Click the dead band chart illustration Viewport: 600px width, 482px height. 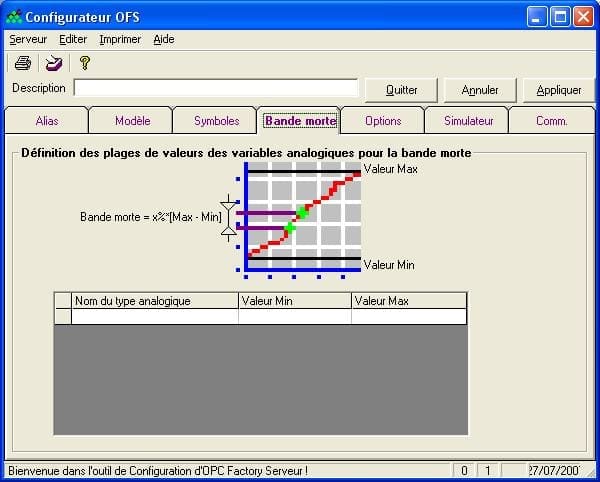pos(298,220)
